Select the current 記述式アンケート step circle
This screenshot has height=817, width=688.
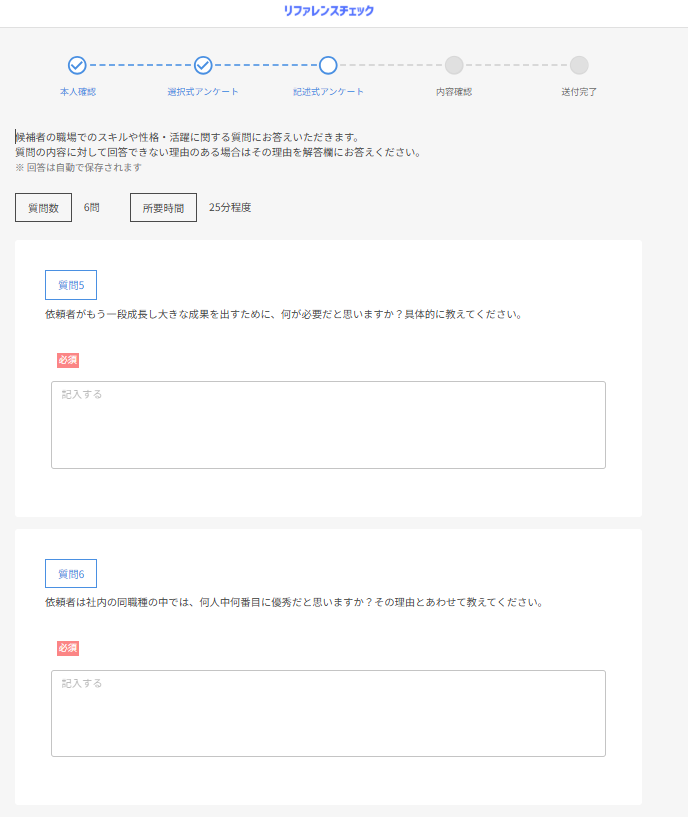tap(328, 65)
